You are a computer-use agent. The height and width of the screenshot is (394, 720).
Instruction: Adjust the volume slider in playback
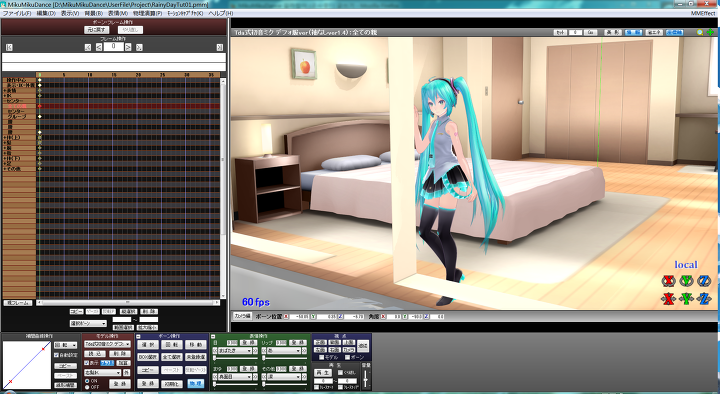366,379
